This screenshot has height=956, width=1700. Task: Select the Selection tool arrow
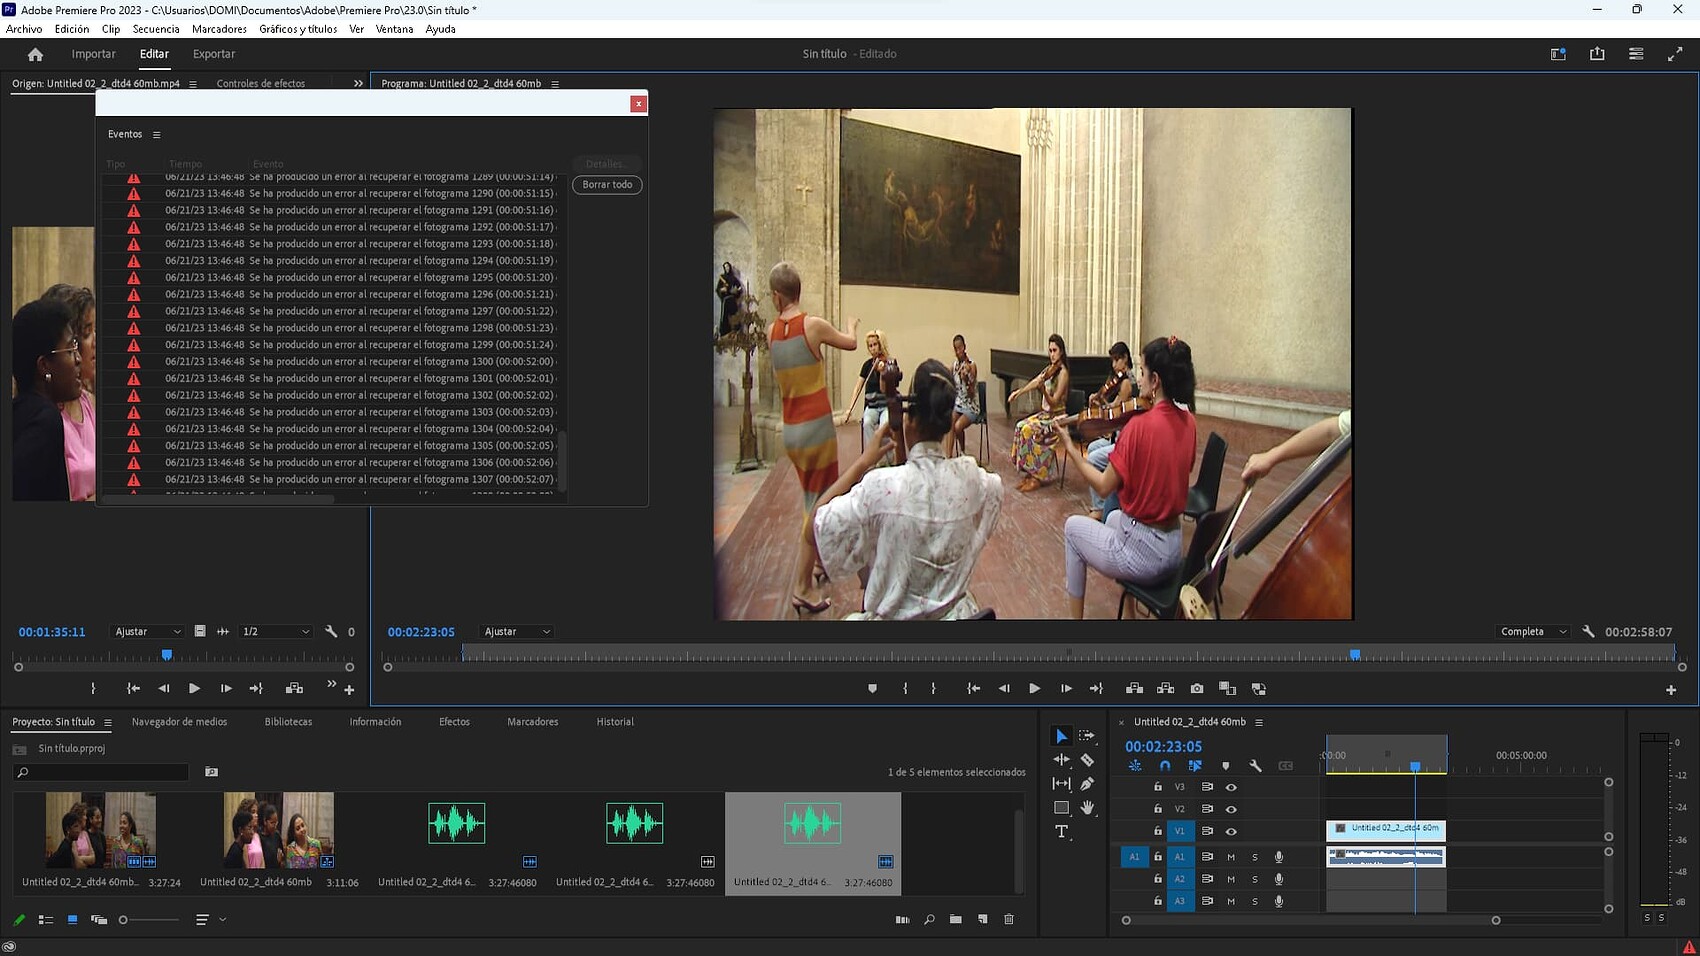(1061, 736)
